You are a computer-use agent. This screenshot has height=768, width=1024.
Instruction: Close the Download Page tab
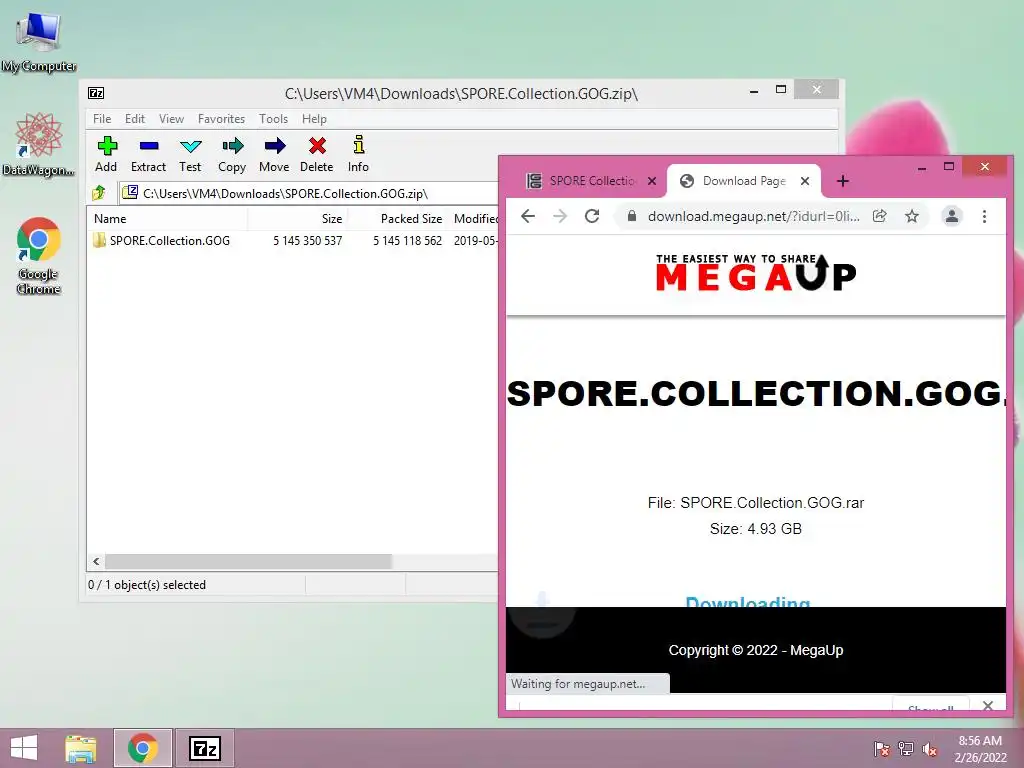805,181
